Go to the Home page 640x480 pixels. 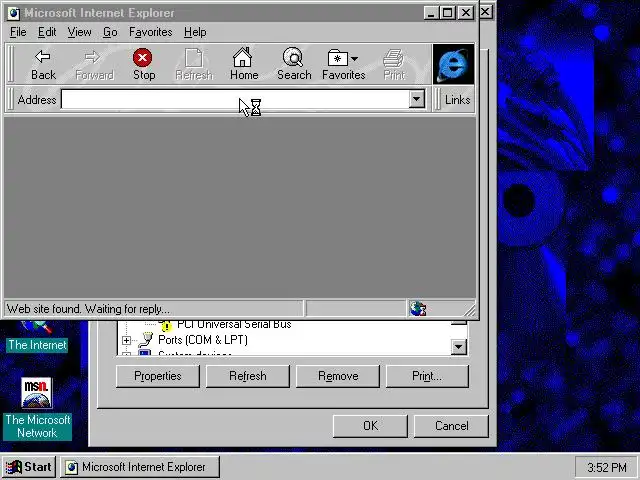(x=244, y=64)
